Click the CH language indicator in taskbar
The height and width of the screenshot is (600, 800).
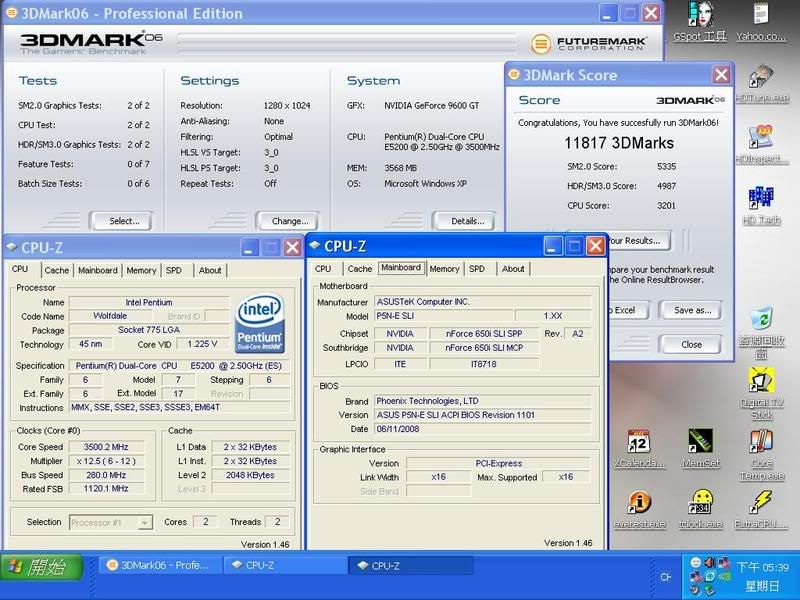(665, 577)
